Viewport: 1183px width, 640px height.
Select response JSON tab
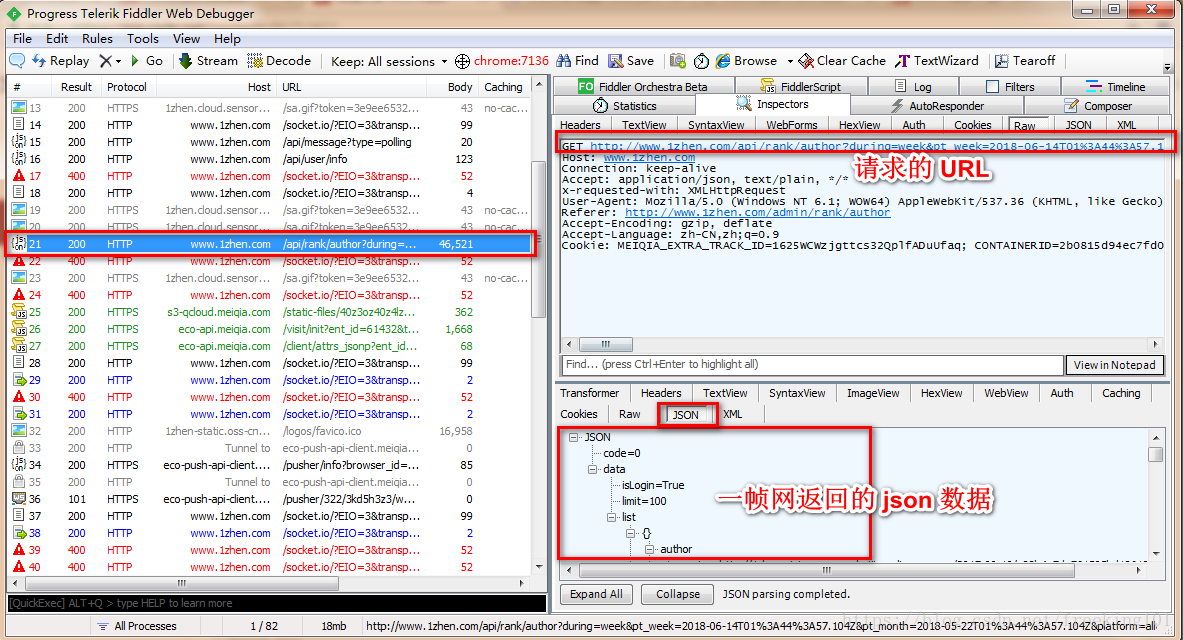pyautogui.click(x=686, y=414)
